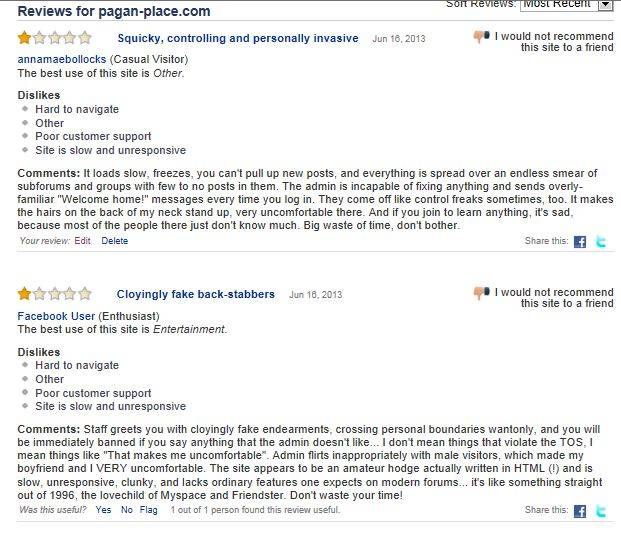621x535 pixels.
Task: Open the 'Squicky, controlling and personally invasive' review title
Action: coord(238,38)
